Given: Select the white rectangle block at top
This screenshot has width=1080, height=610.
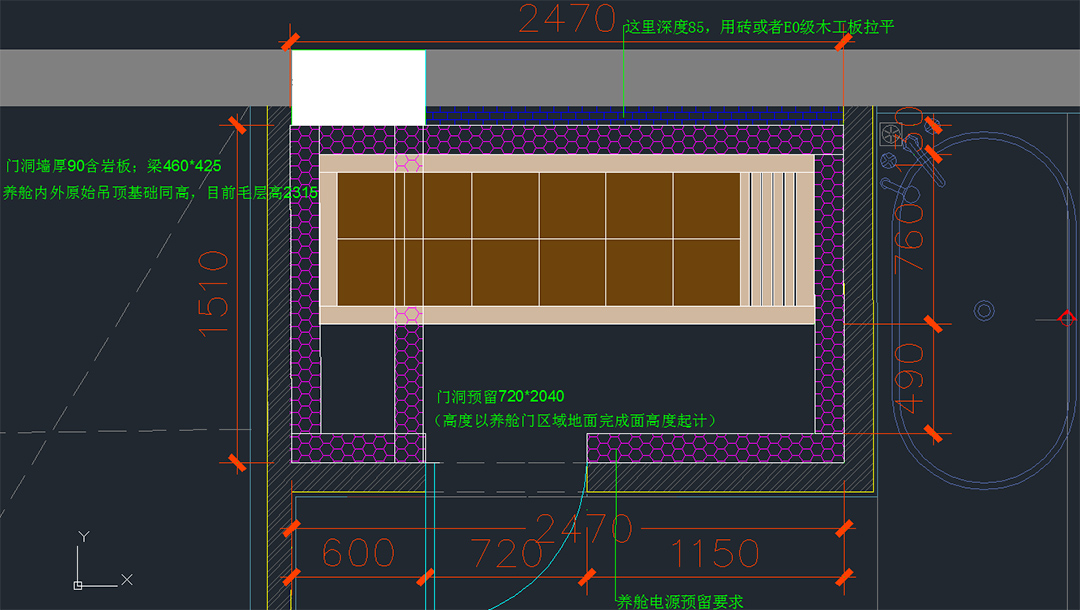Looking at the screenshot, I should [358, 87].
